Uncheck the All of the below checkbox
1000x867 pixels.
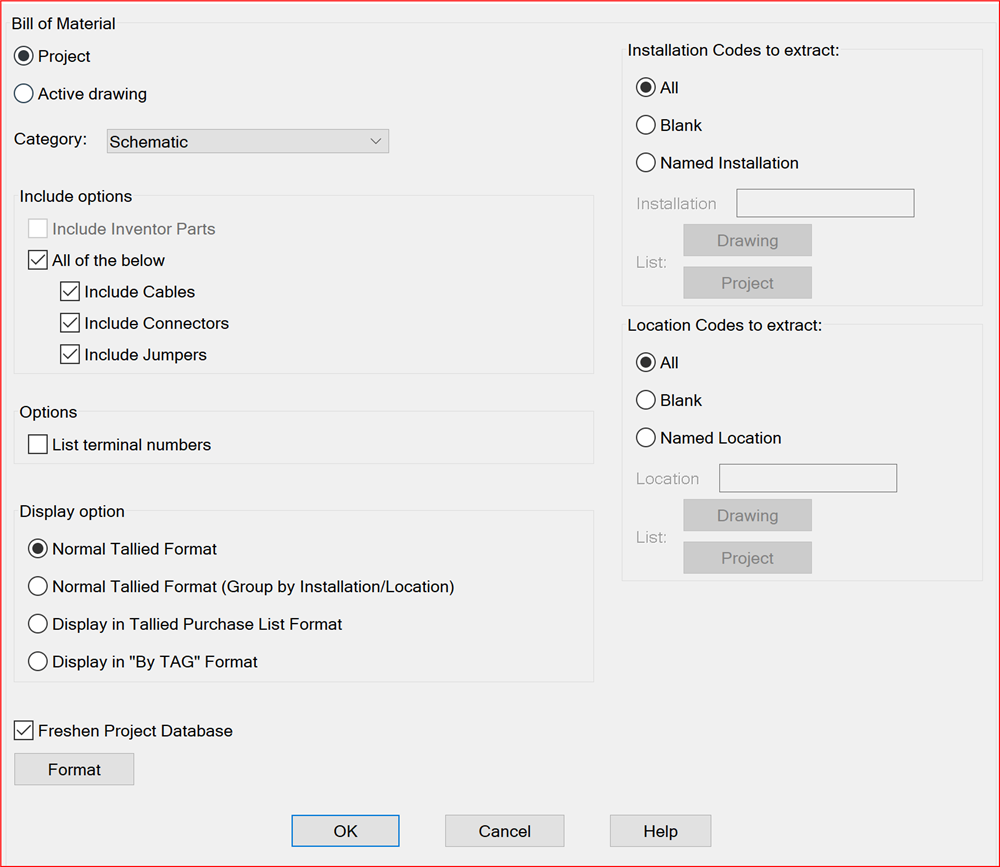point(38,260)
